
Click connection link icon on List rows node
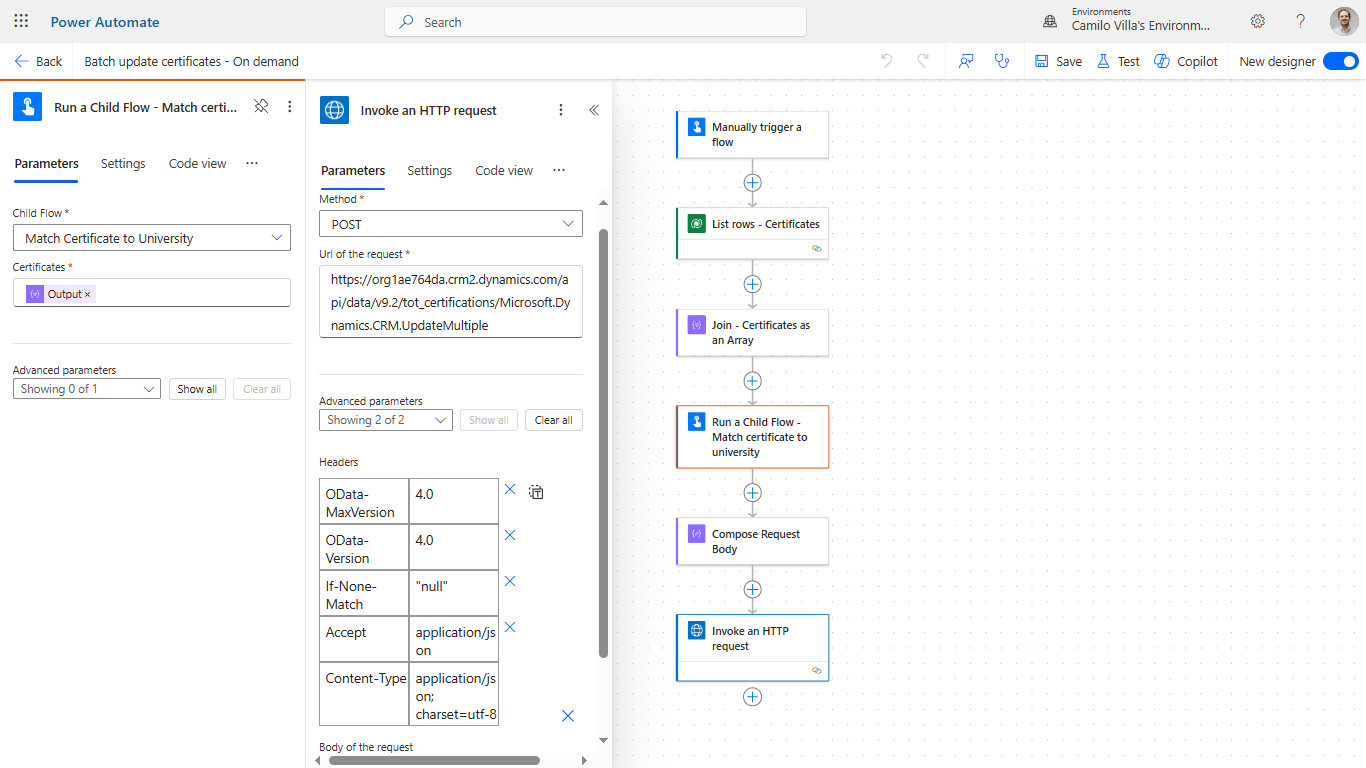(x=816, y=248)
